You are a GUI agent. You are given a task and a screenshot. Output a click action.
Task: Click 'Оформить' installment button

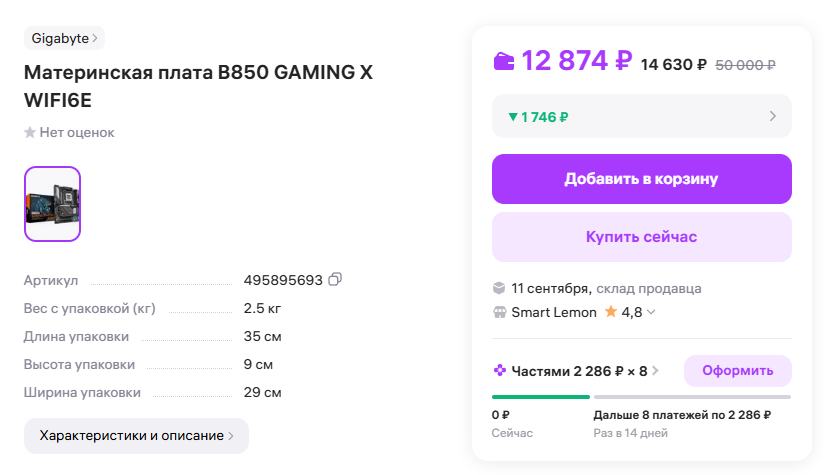737,371
